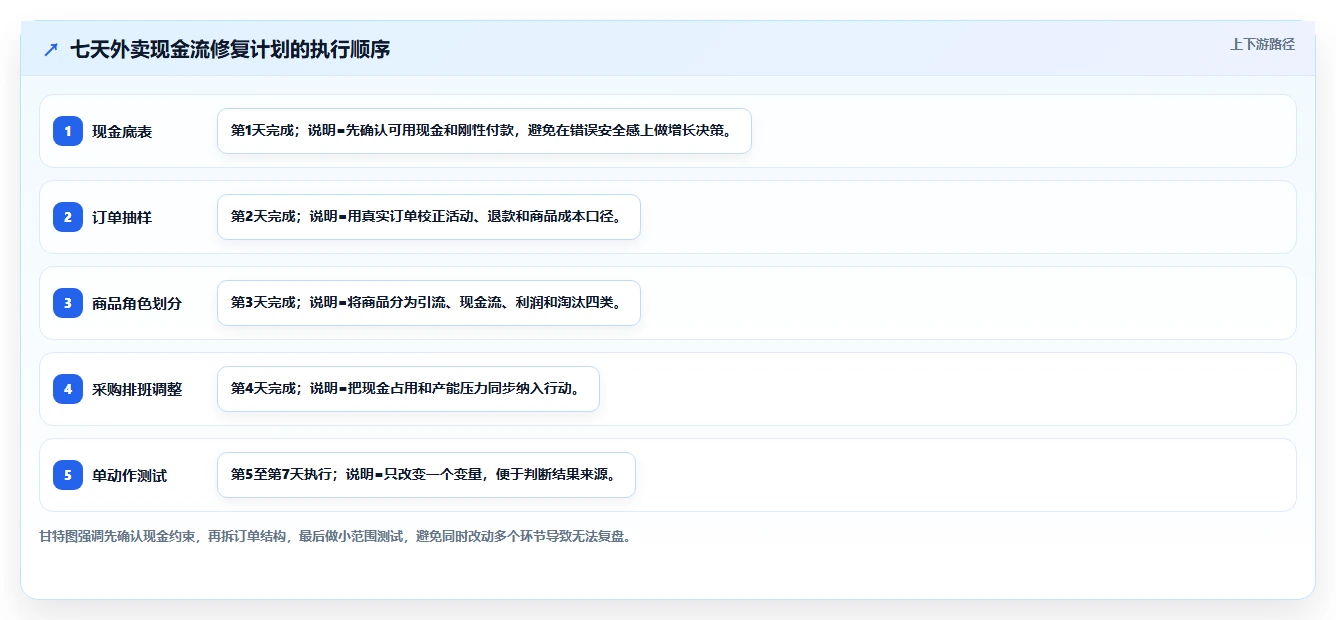The width and height of the screenshot is (1336, 620).
Task: Click the 采购排班调整 step label
Action: 137,390
